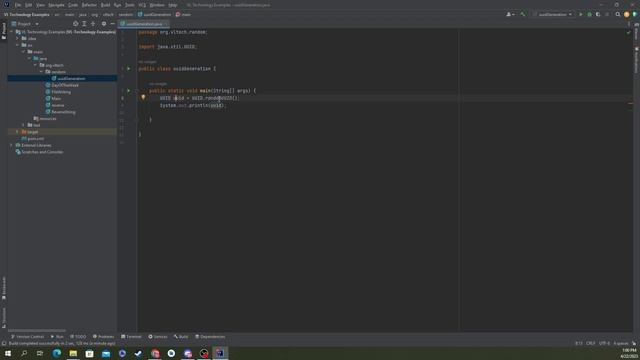This screenshot has height=360, width=640.
Task: Open the TODO tool window
Action: pos(78,337)
